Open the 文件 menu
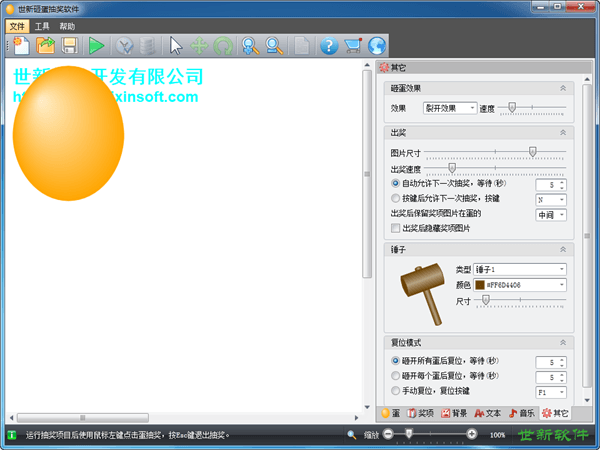 click(x=17, y=25)
